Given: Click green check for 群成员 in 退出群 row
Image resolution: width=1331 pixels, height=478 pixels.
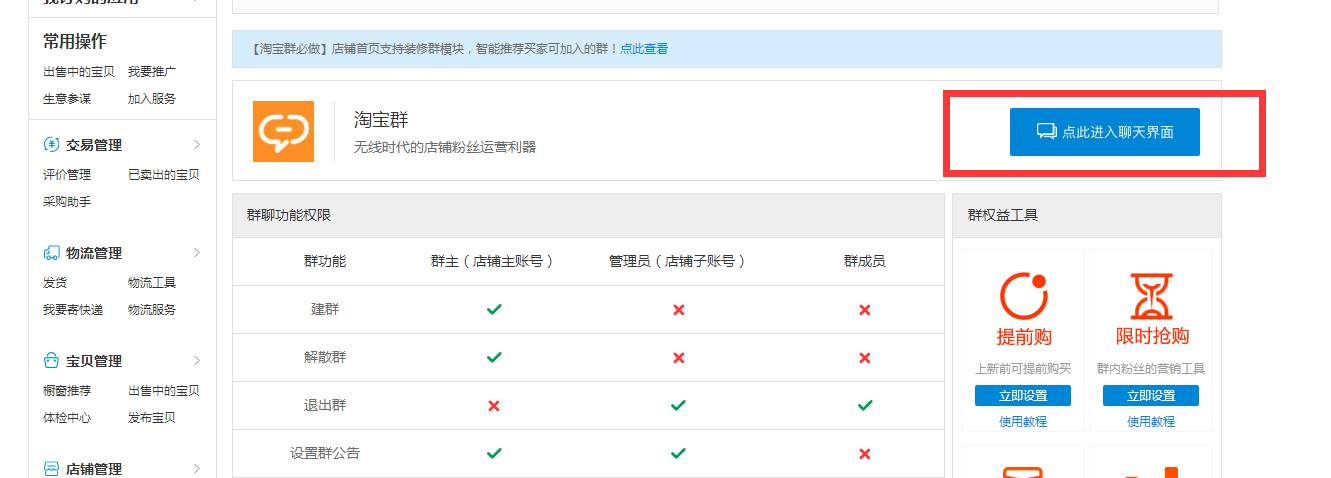Looking at the screenshot, I should pyautogui.click(x=865, y=405).
